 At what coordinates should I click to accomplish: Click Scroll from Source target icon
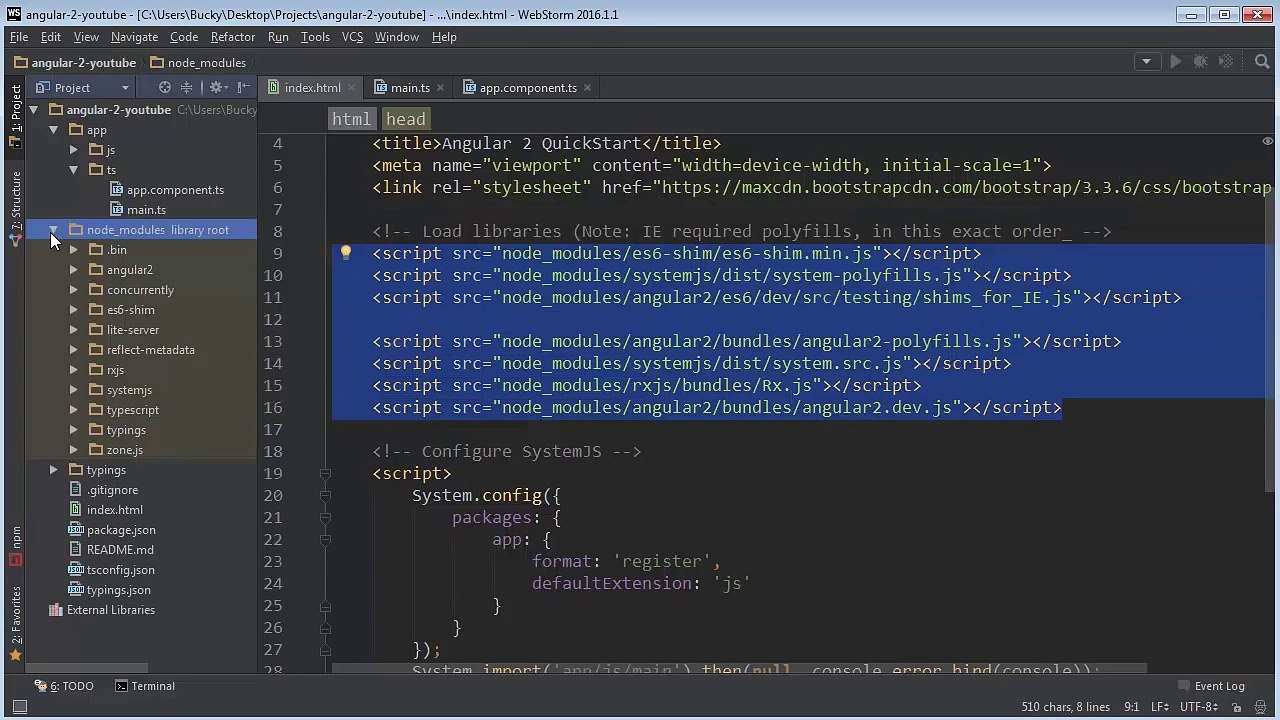tap(165, 88)
